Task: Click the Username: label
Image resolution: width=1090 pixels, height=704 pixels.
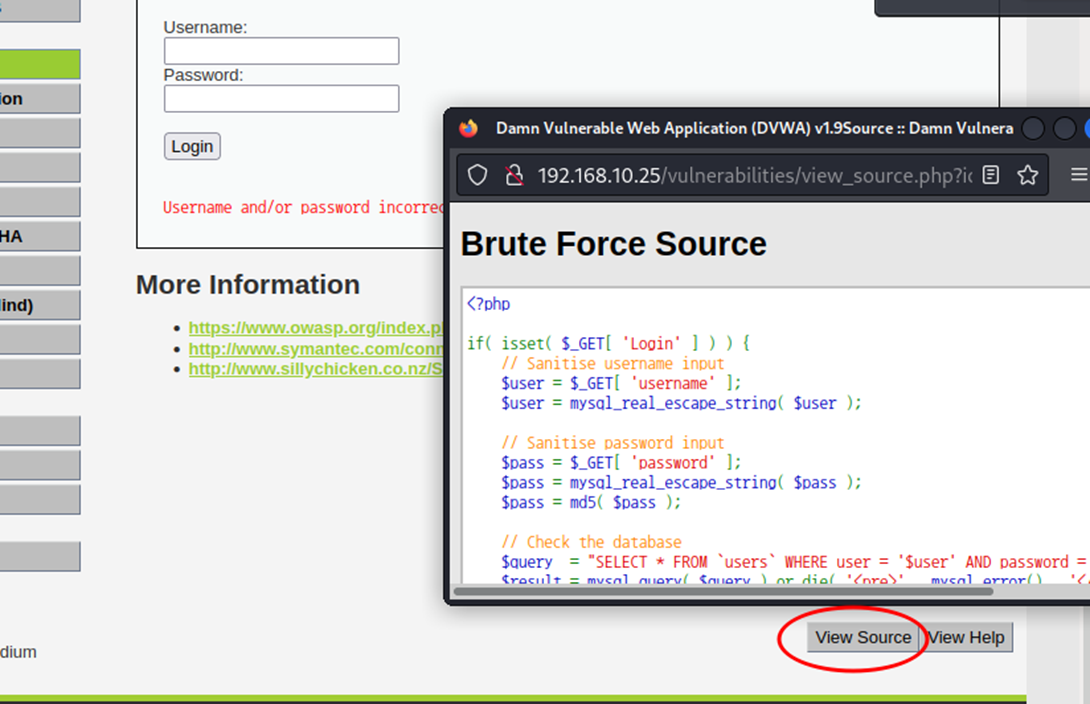Action: [205, 27]
